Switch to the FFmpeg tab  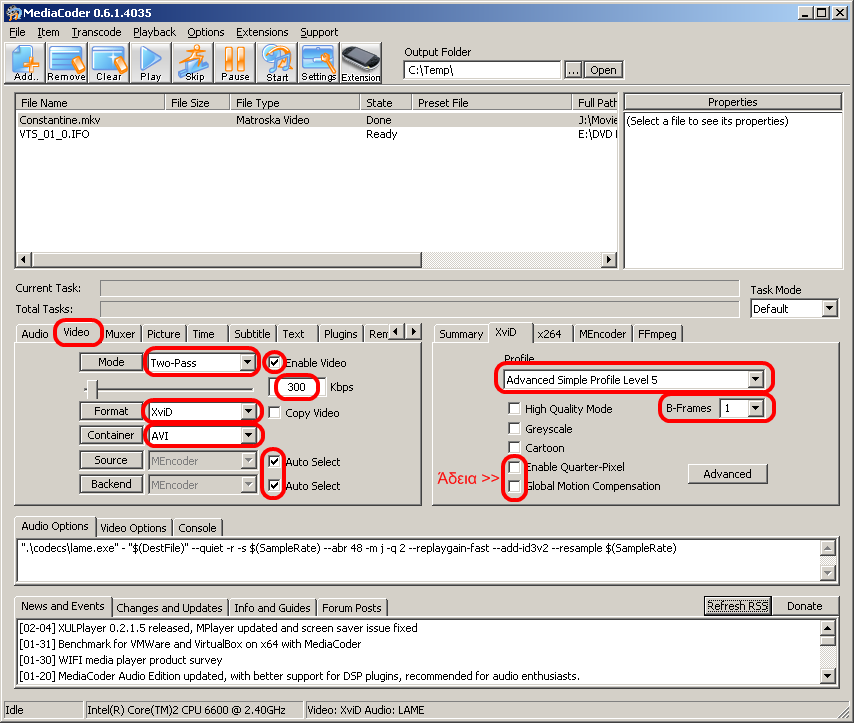[657, 334]
